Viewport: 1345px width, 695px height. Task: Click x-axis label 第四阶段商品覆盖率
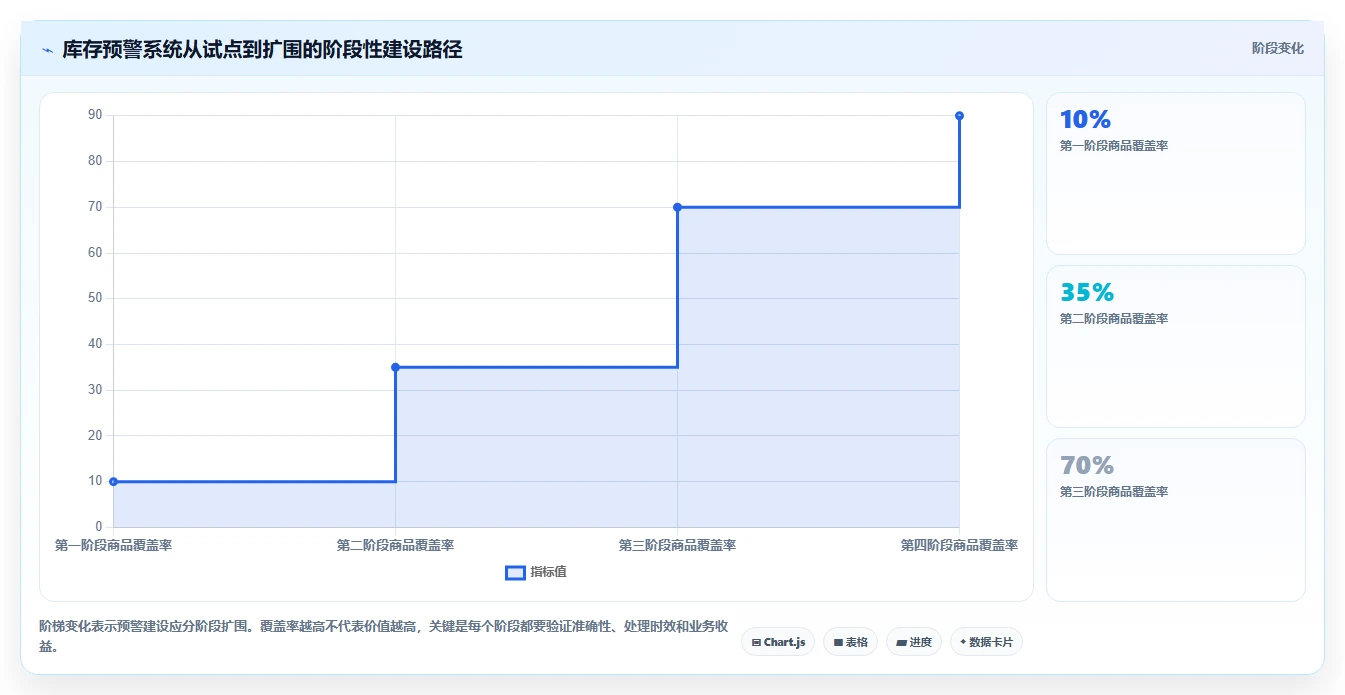click(959, 545)
